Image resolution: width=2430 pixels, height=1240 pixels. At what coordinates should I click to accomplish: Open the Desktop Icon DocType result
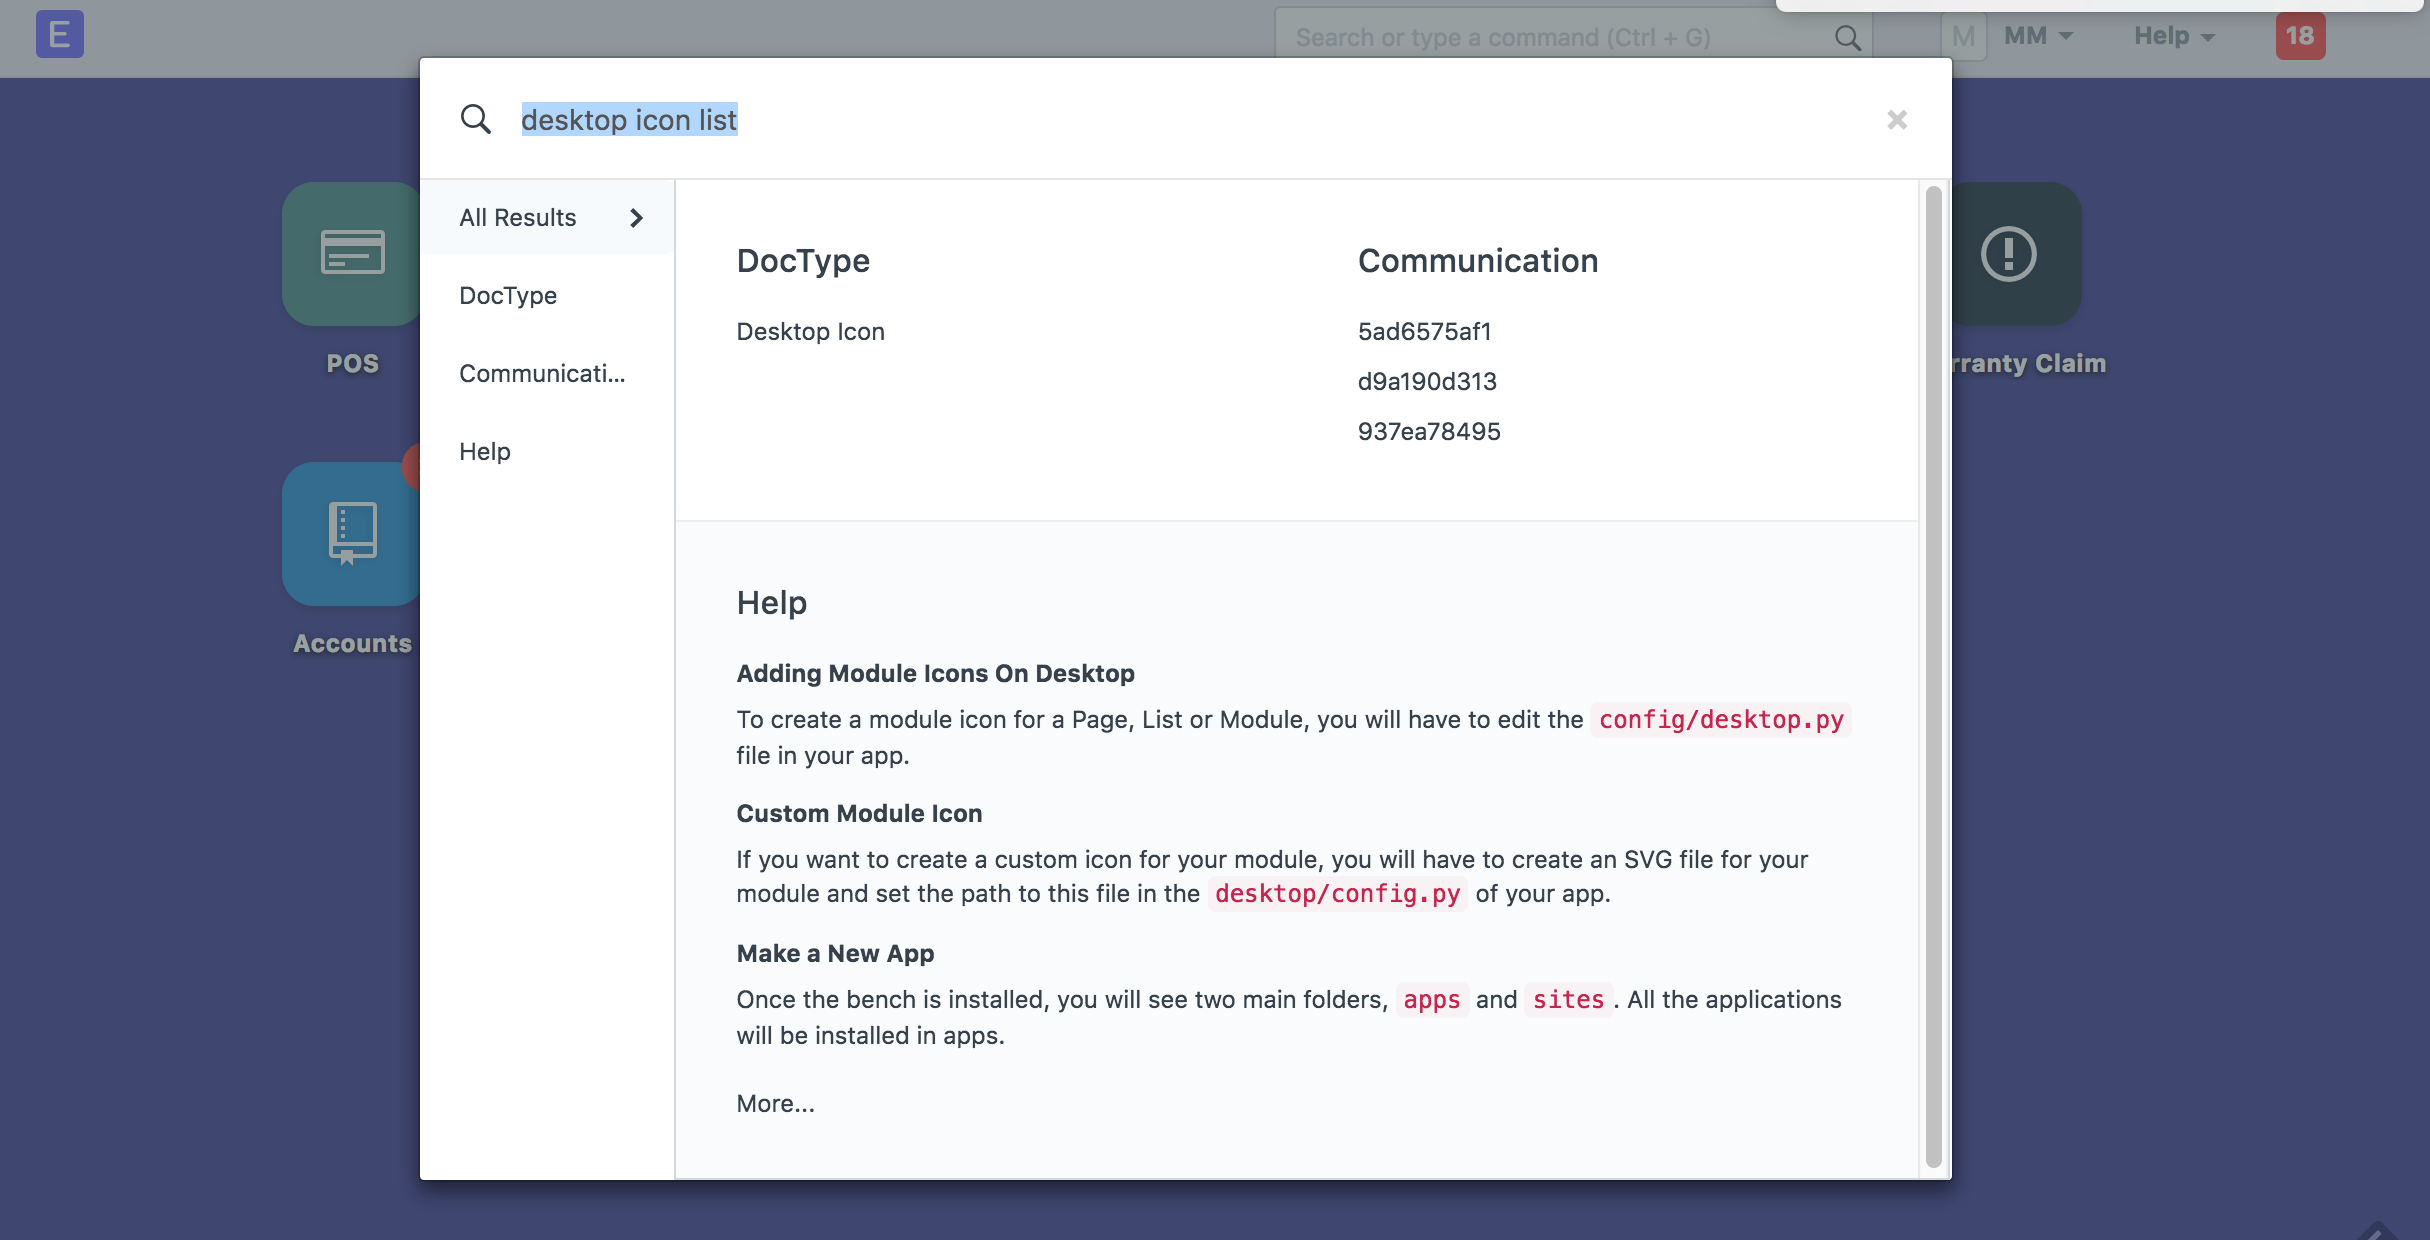pyautogui.click(x=810, y=332)
